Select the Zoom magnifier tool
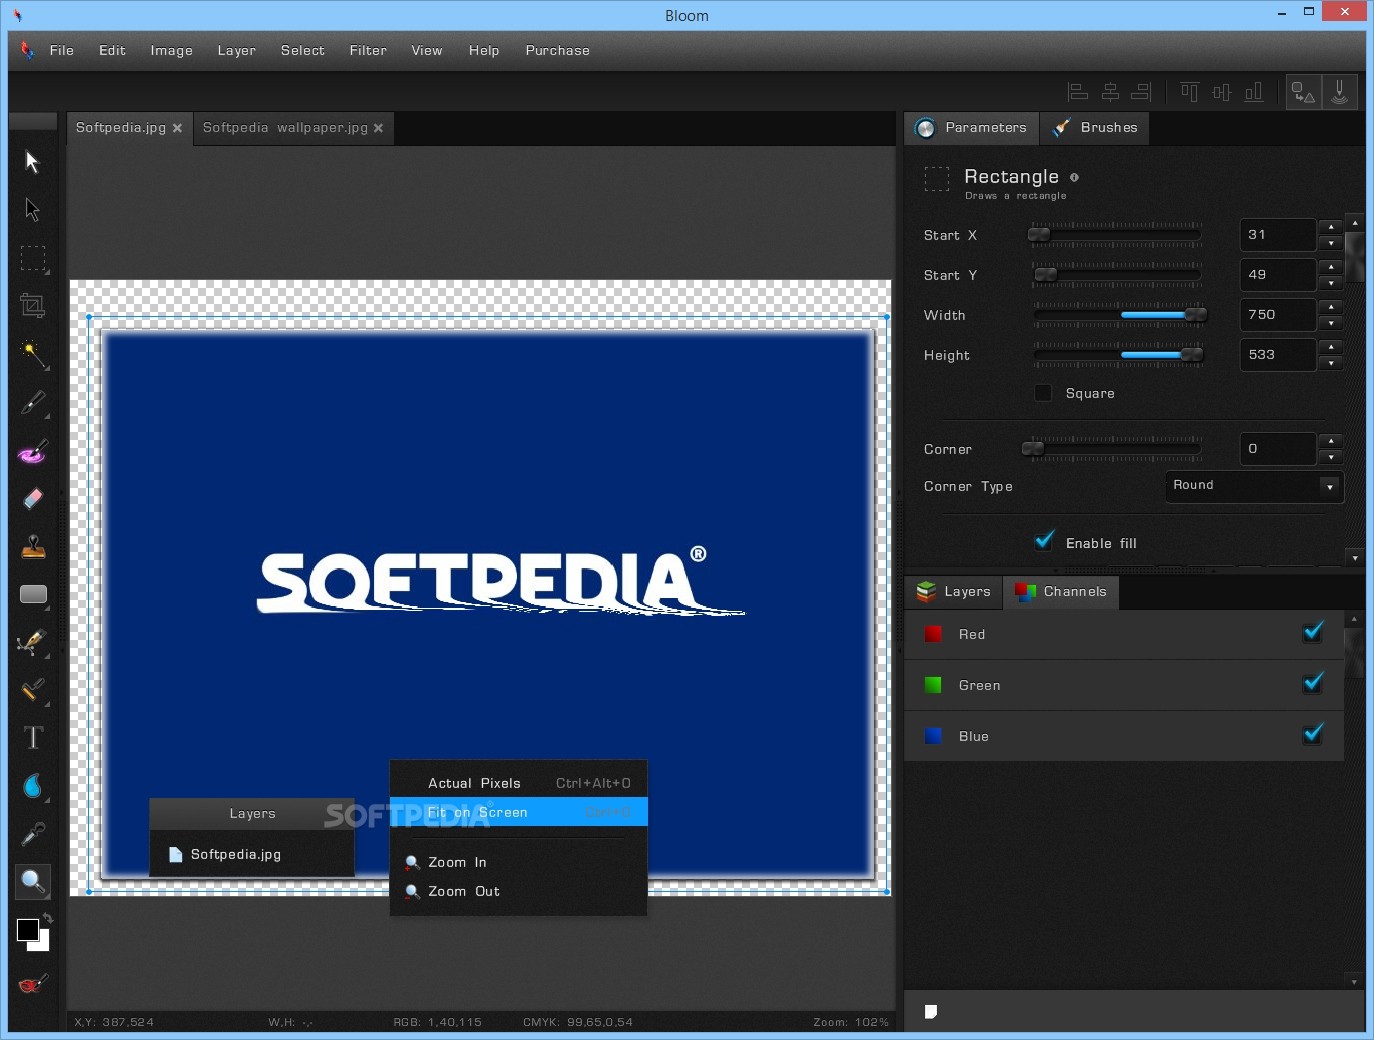 point(33,881)
